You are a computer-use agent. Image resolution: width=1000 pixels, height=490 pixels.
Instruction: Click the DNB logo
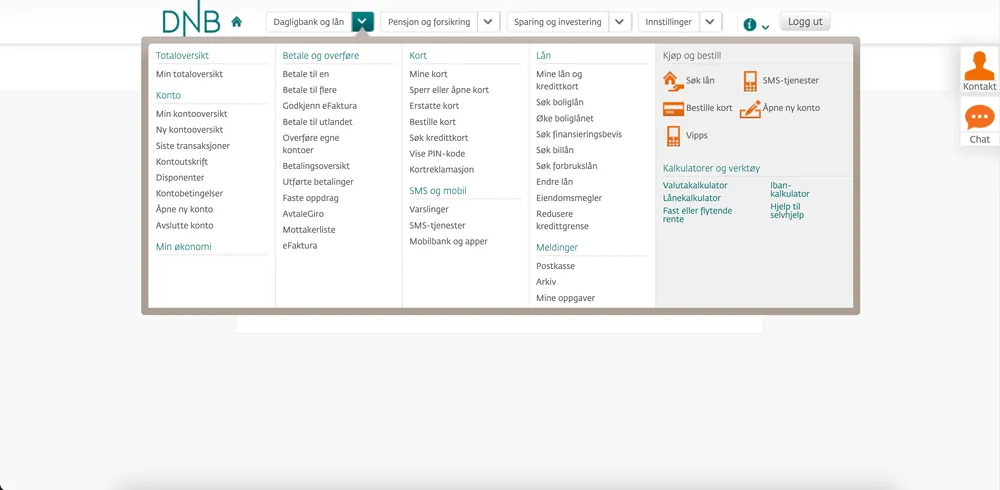(191, 20)
